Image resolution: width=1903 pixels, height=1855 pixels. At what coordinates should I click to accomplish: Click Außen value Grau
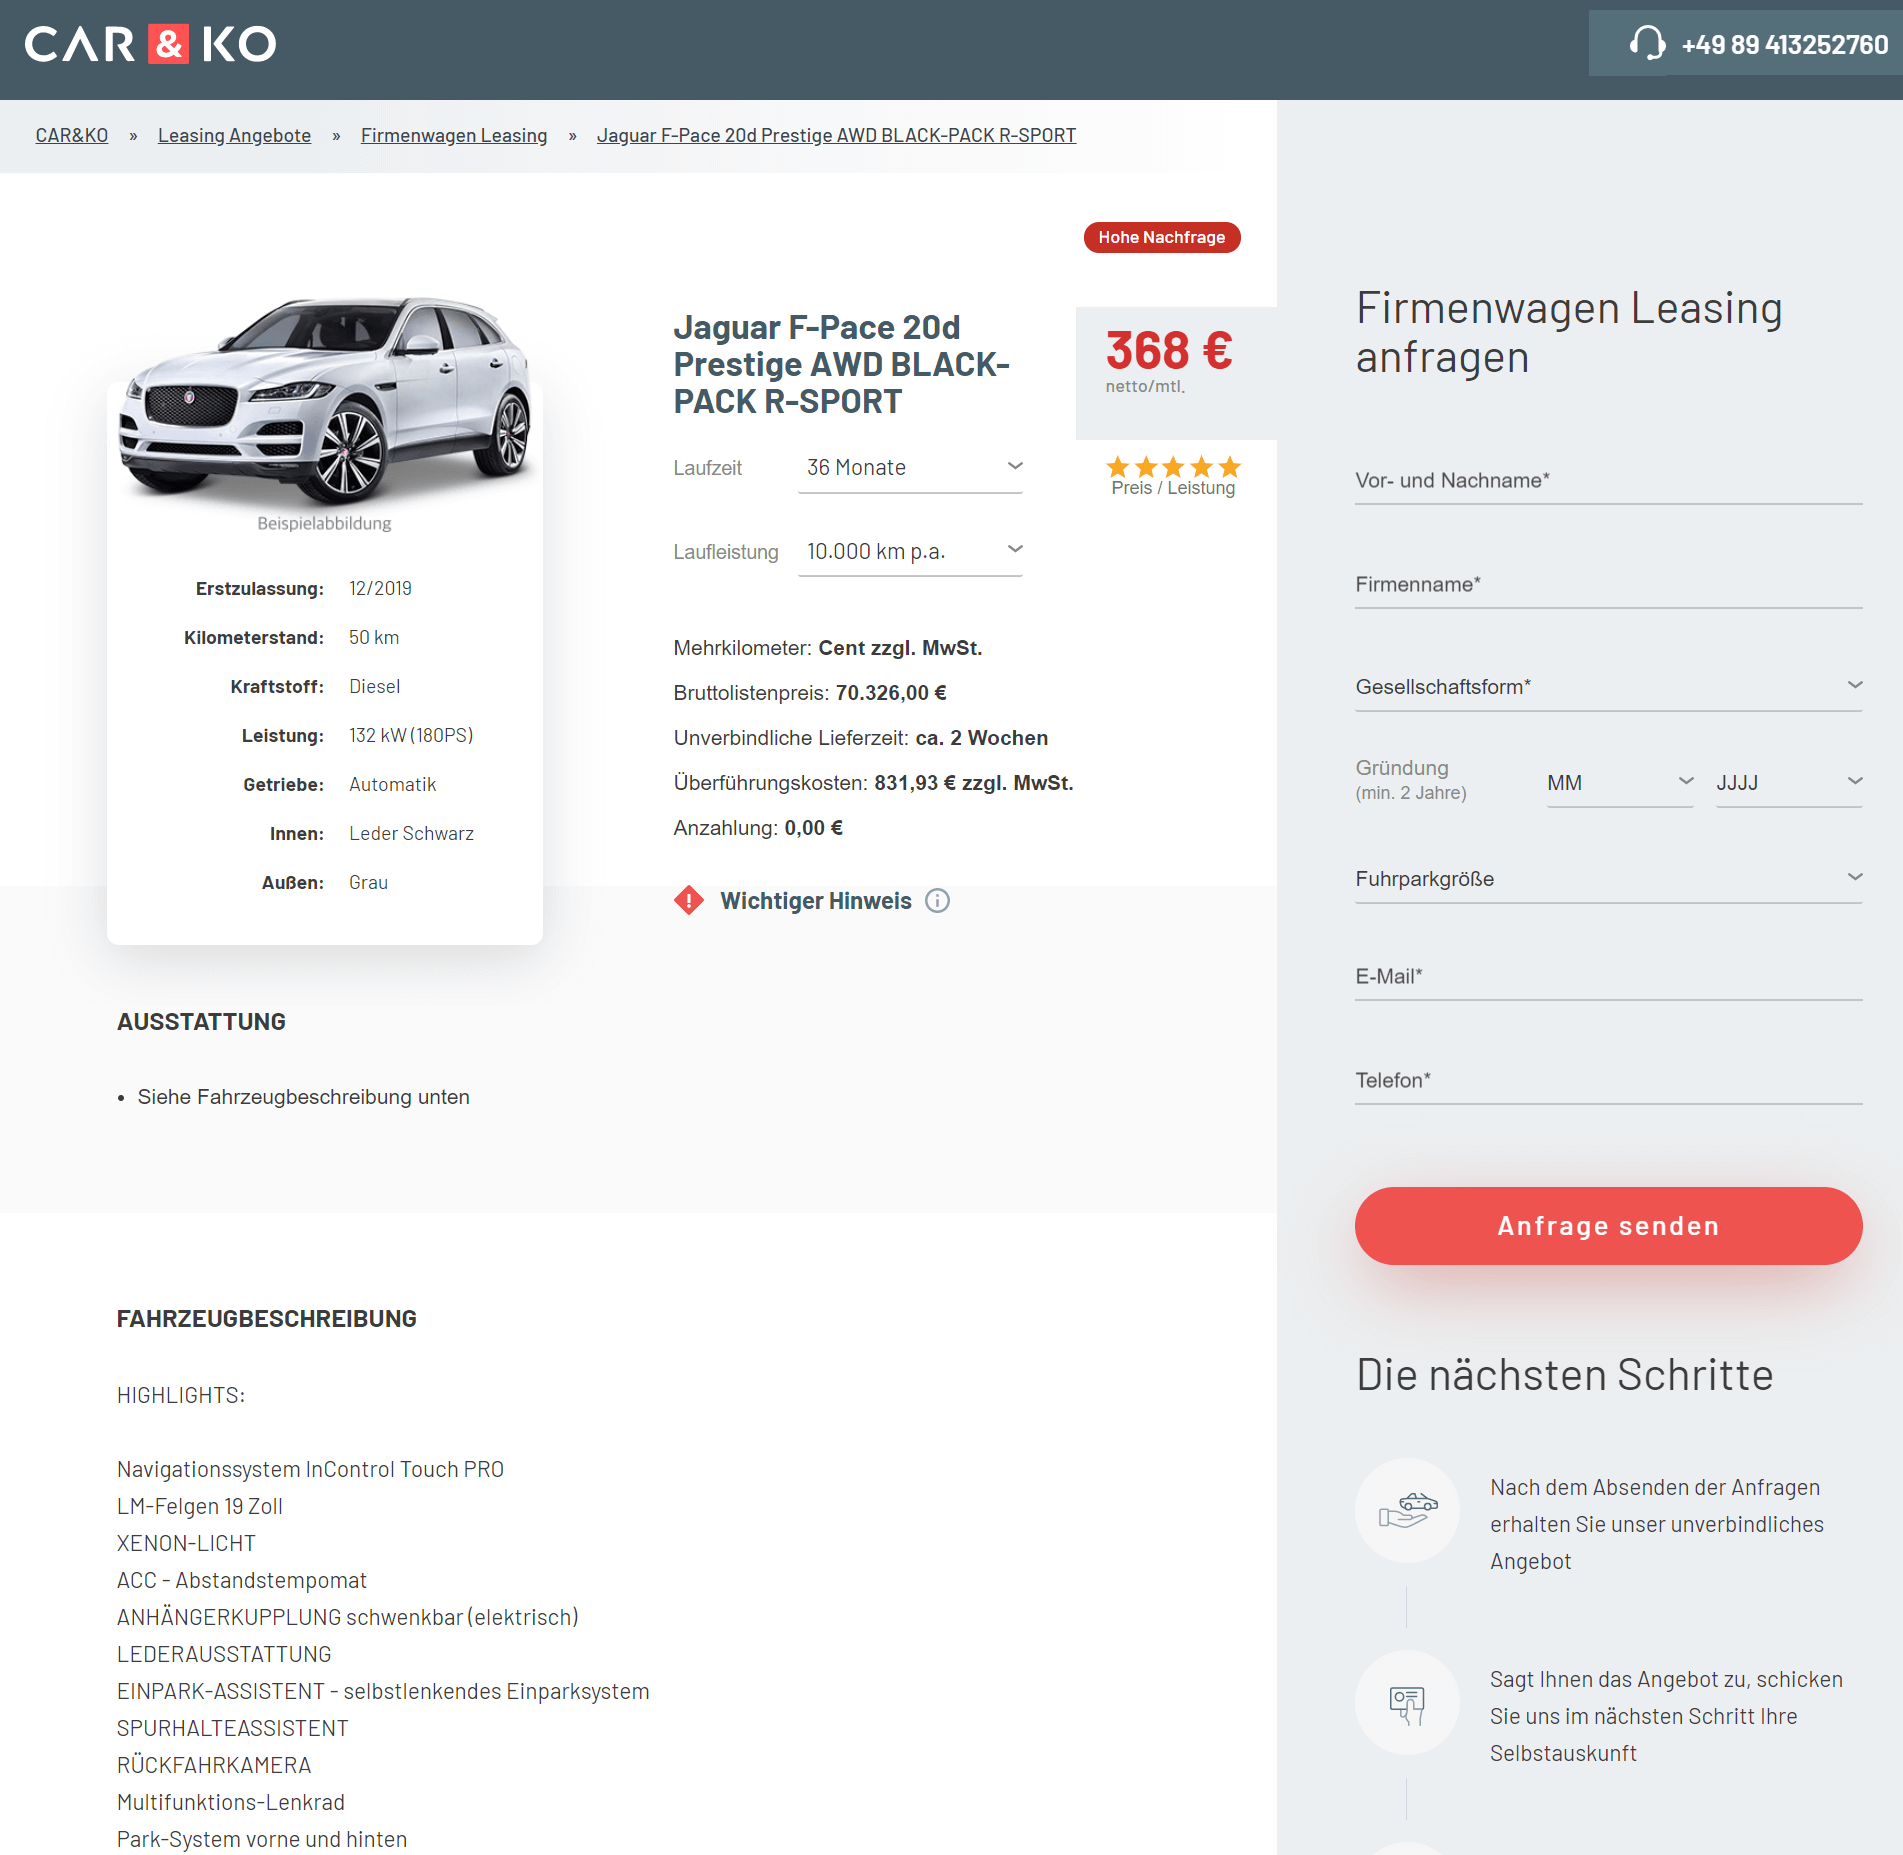click(x=368, y=883)
